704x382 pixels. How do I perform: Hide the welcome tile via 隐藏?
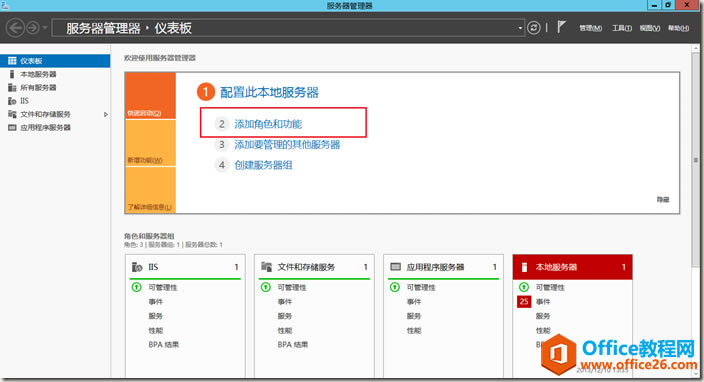pyautogui.click(x=663, y=199)
